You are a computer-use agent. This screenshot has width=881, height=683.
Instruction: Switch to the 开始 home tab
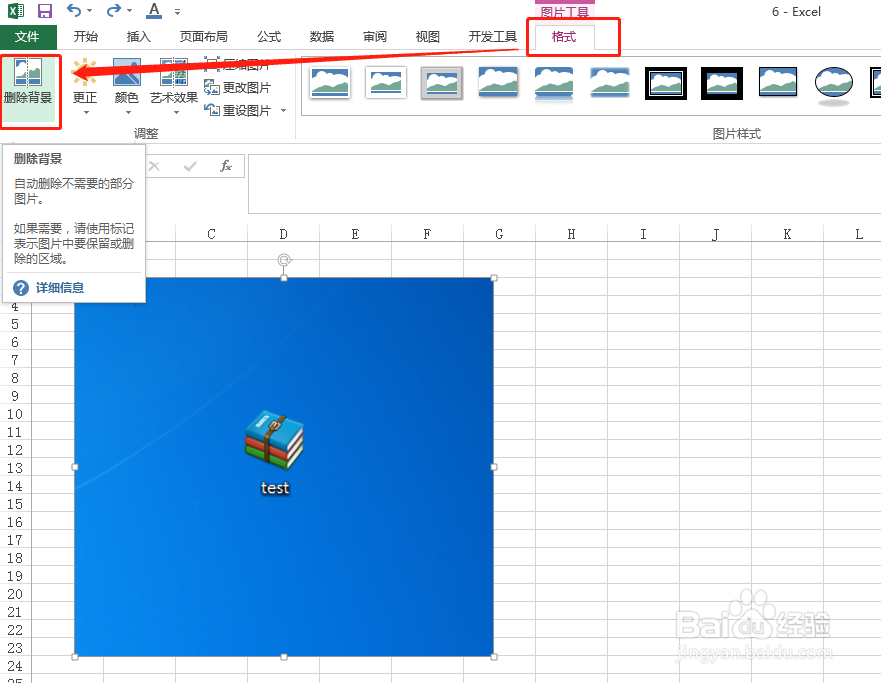click(x=85, y=37)
